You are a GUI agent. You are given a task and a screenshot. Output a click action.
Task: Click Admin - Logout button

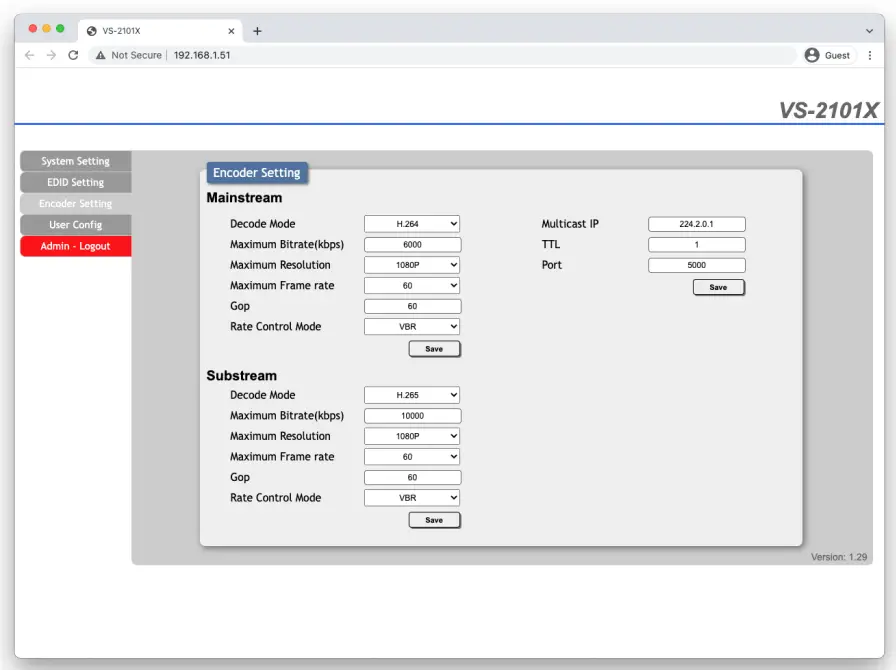(x=76, y=246)
